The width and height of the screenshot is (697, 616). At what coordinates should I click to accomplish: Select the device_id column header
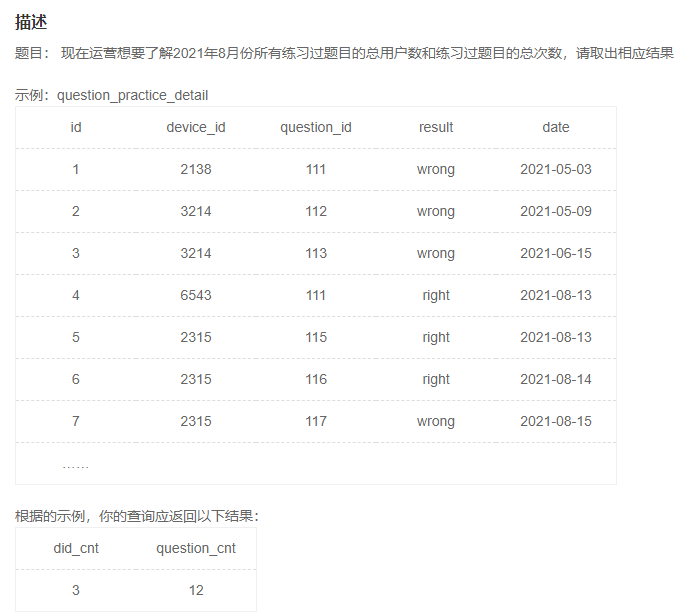point(196,127)
